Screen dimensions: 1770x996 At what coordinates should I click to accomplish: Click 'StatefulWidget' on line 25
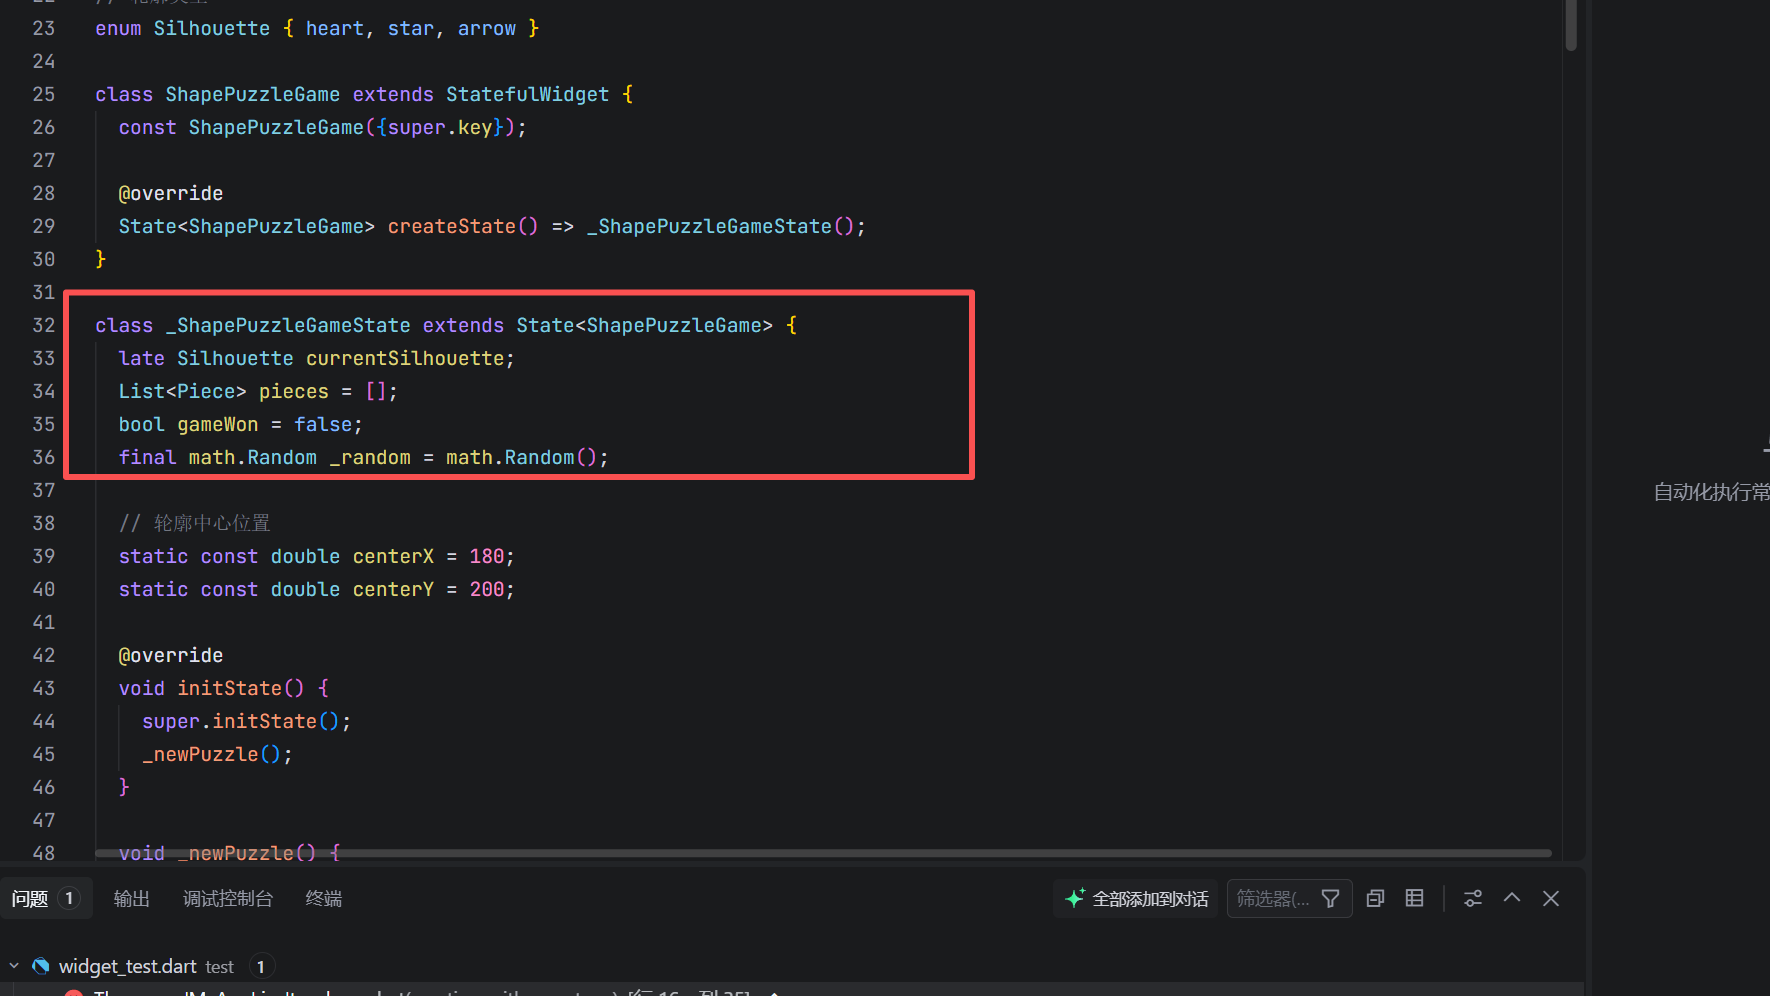(x=527, y=94)
